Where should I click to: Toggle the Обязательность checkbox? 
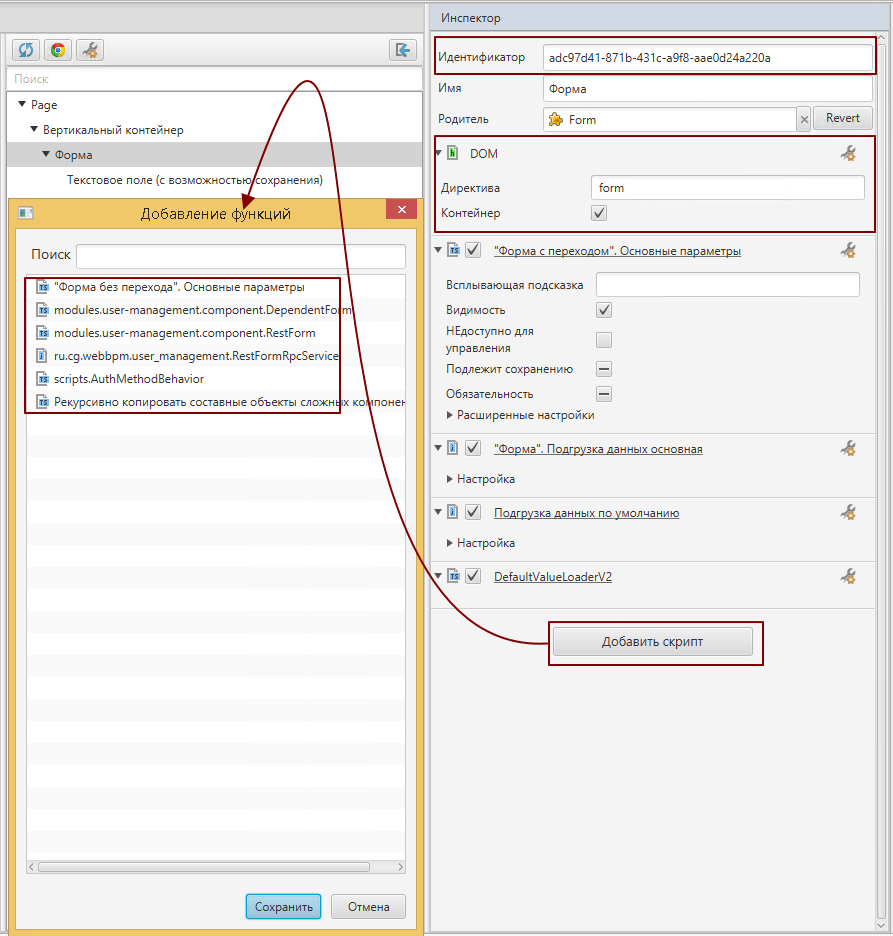click(603, 394)
